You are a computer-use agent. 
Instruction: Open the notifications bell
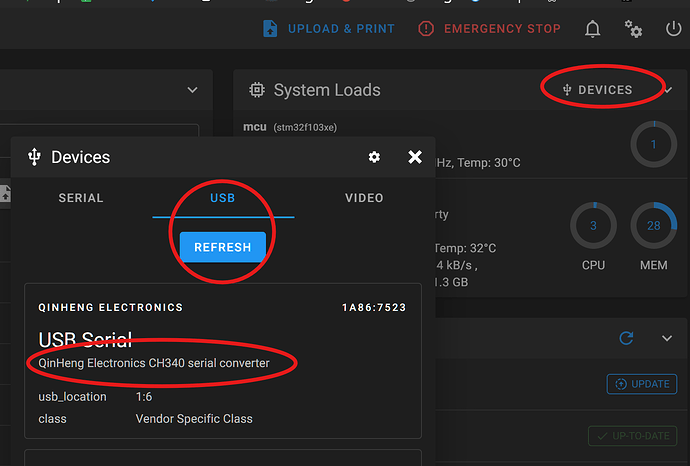(x=593, y=29)
